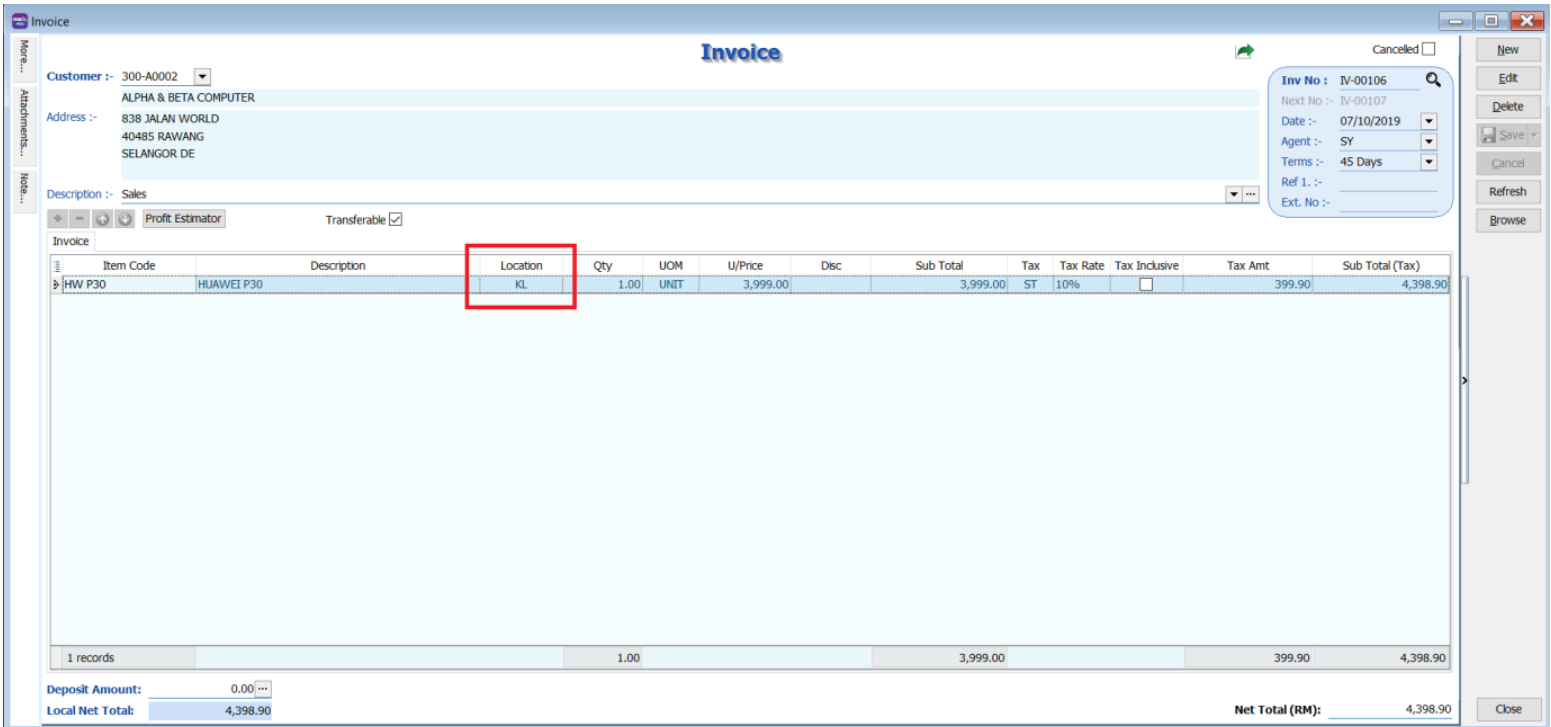The height and width of the screenshot is (727, 1551).
Task: Select the Invoice tab above the grid
Action: tap(71, 241)
